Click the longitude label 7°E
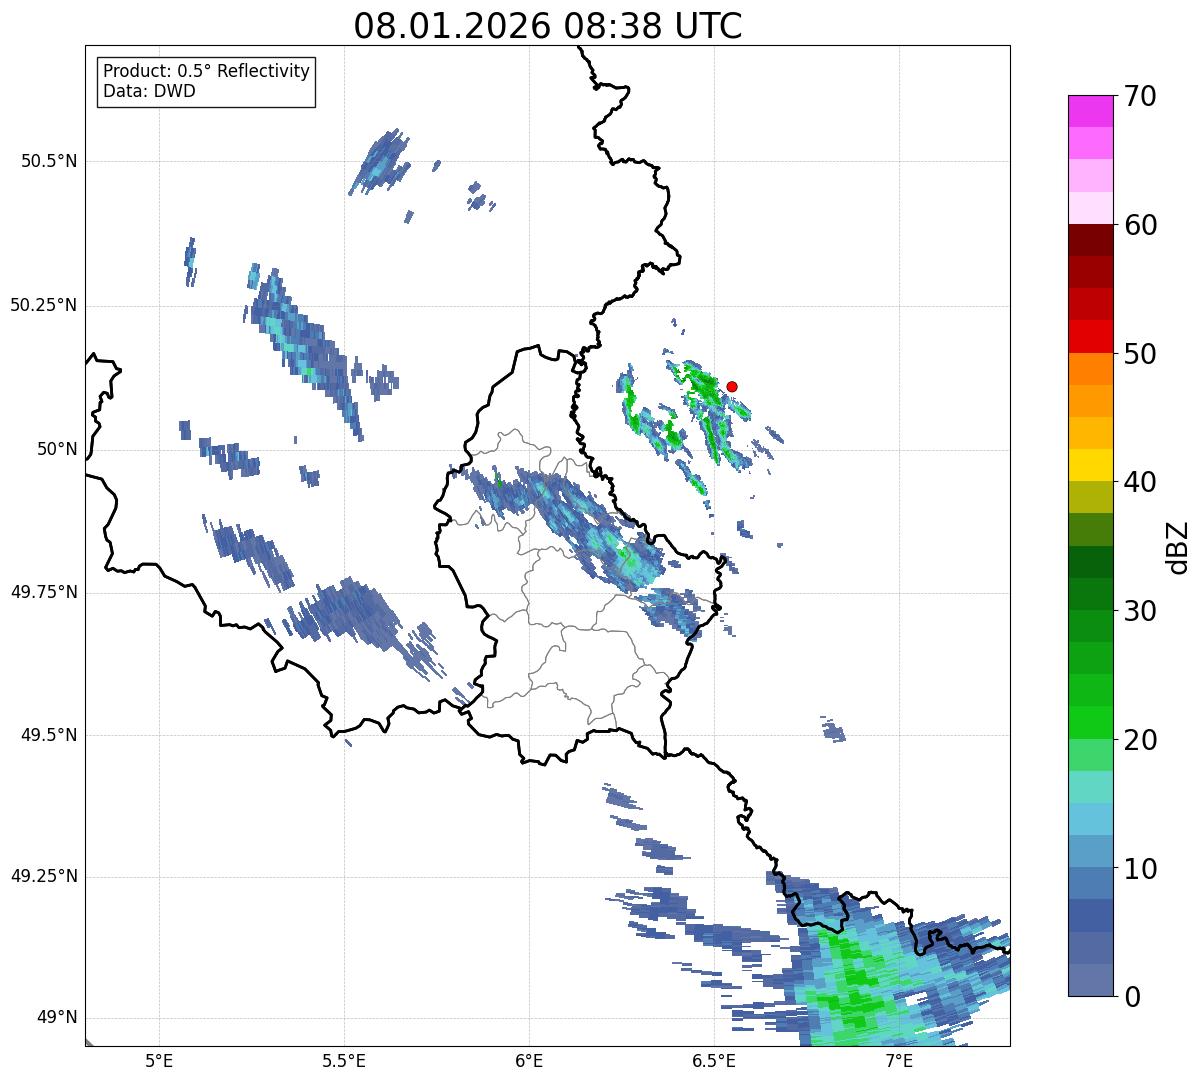Screen dimensions: 1202x1081 (899, 1060)
